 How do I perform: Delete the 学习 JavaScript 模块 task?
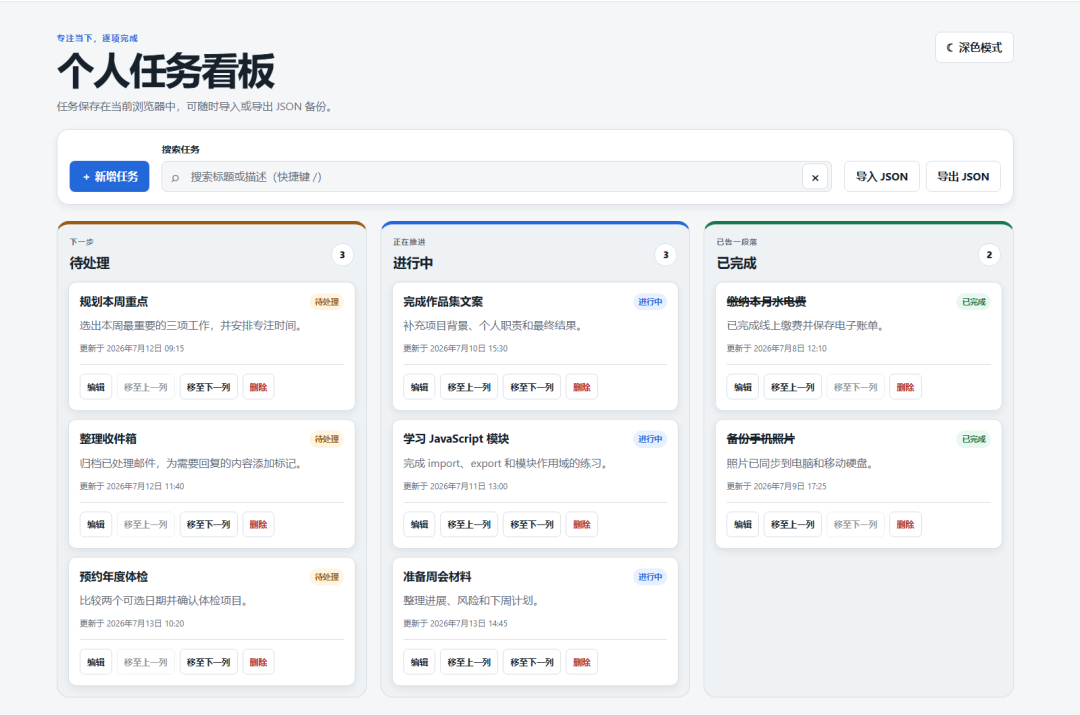point(582,524)
